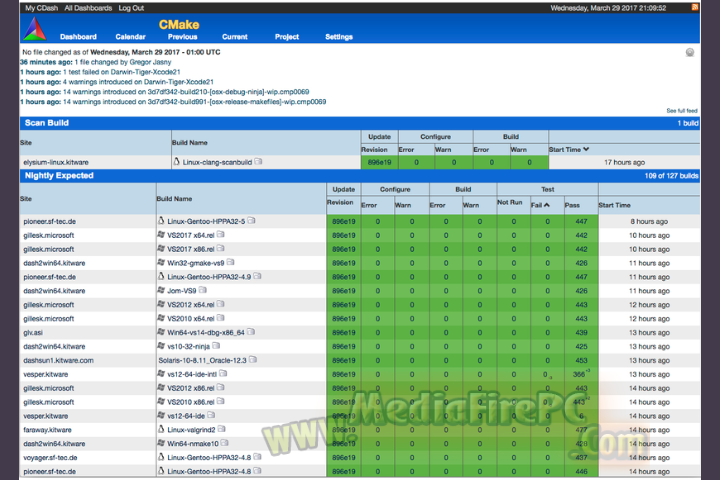Screen dimensions: 720x480
Task: Click the Pass column header
Action: pos(572,205)
